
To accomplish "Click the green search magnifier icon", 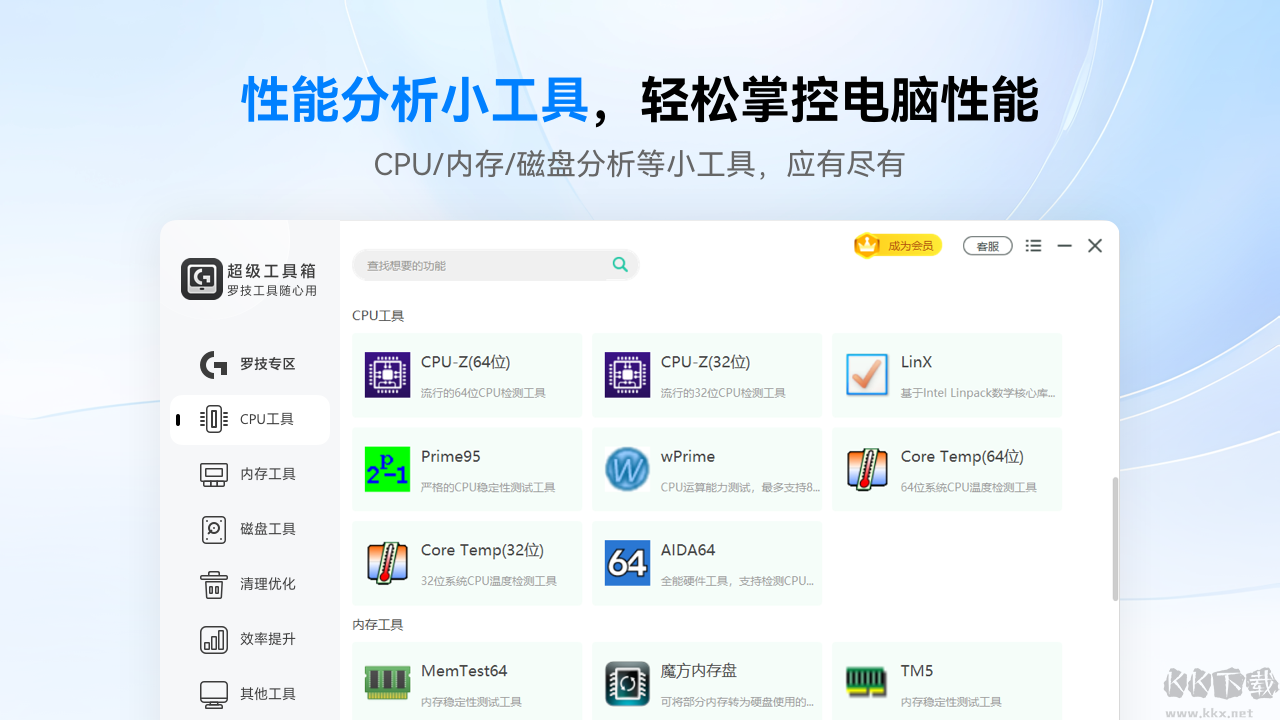I will click(619, 265).
